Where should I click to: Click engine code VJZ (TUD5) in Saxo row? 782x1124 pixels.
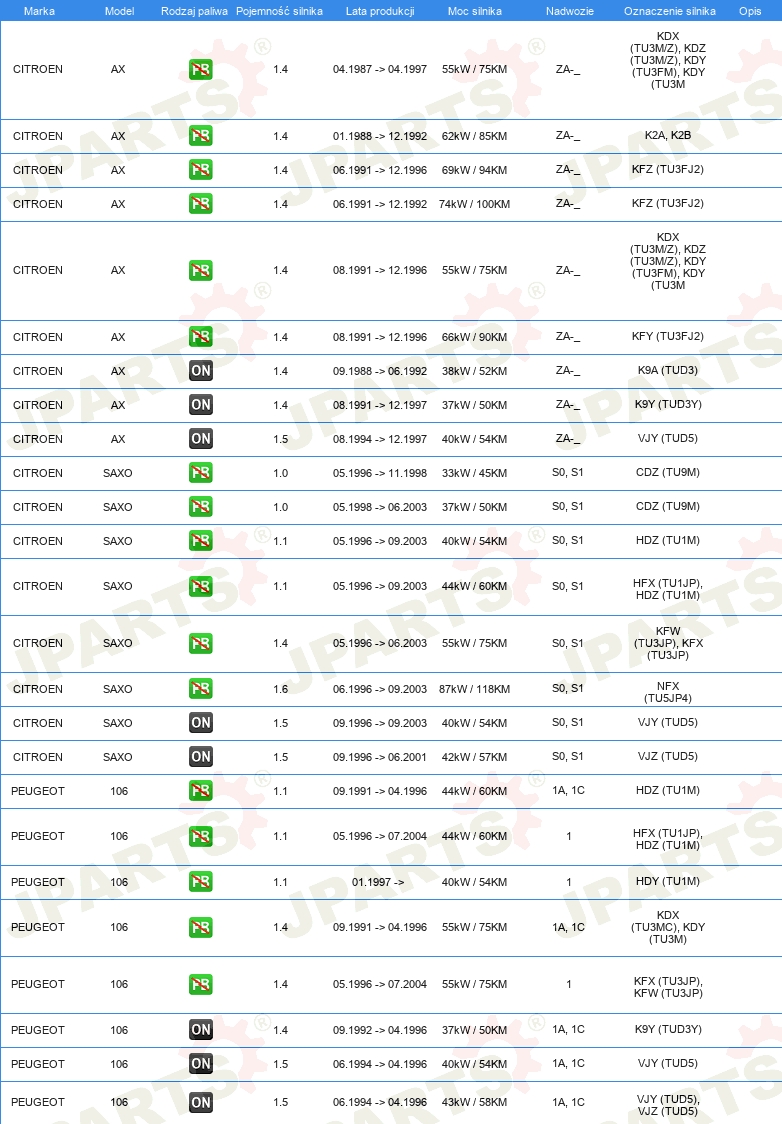tap(668, 756)
